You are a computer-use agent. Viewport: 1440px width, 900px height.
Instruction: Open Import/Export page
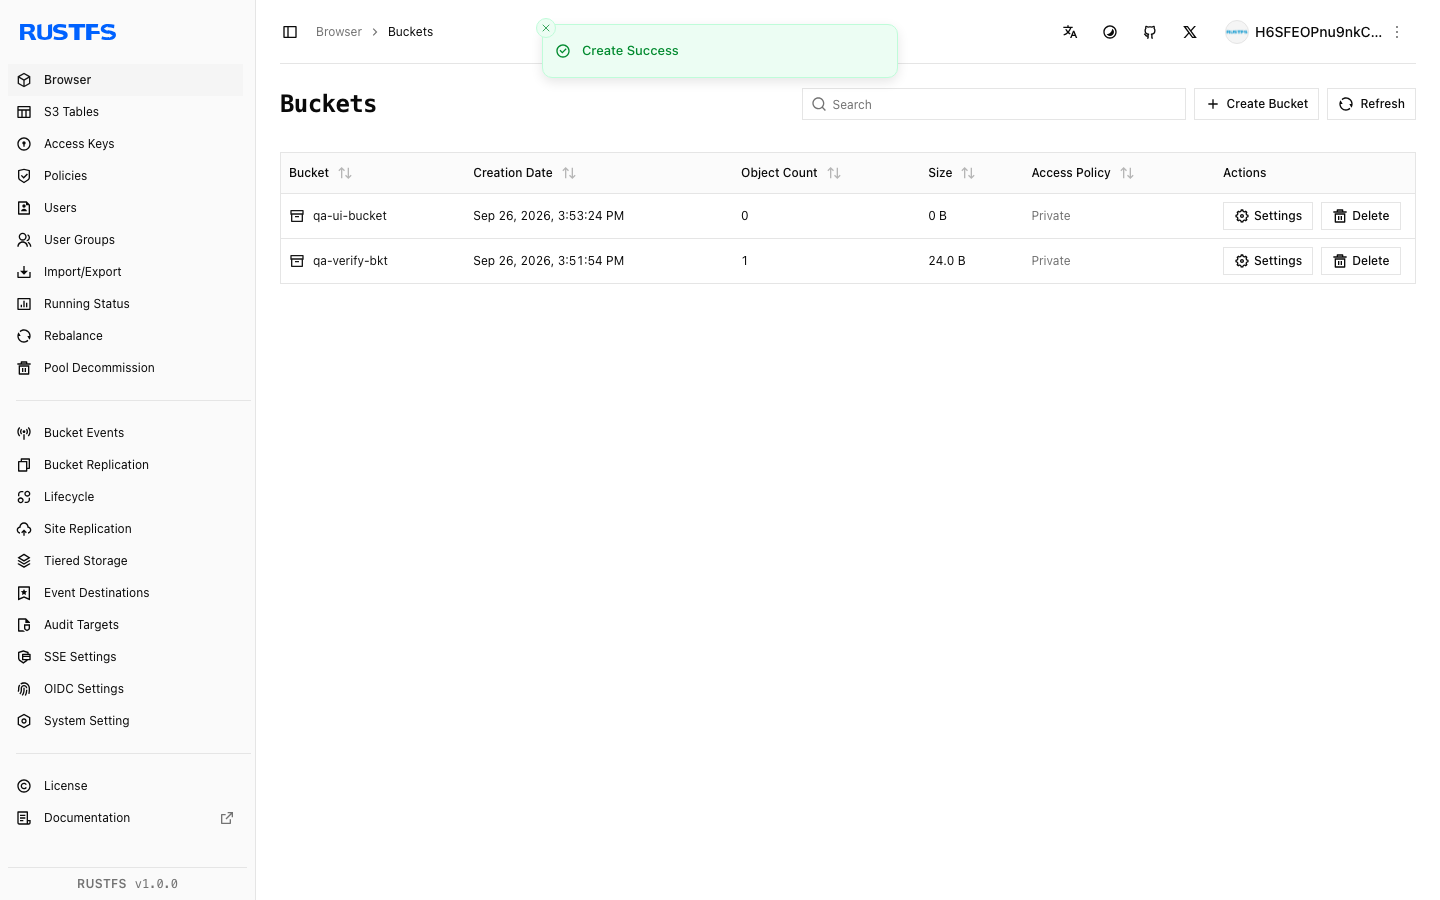(x=125, y=272)
